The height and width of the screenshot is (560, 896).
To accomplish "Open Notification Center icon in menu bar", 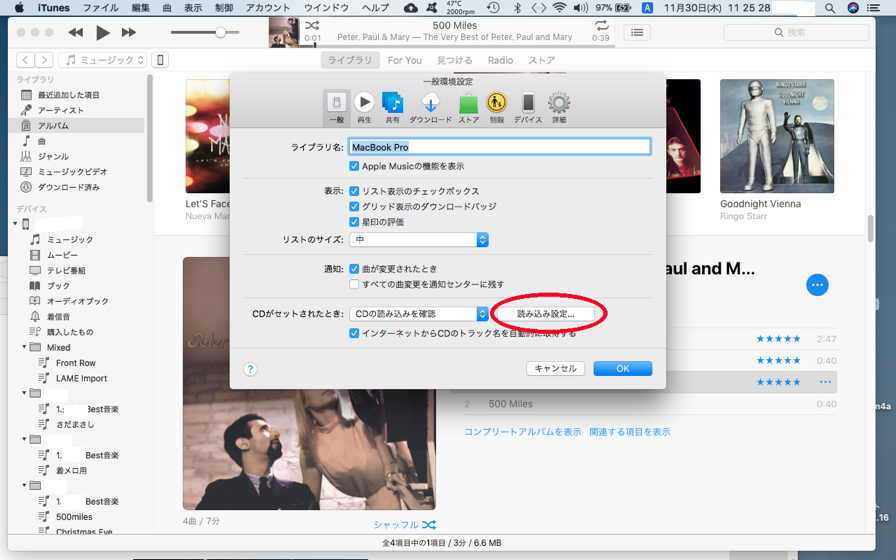I will (x=874, y=8).
